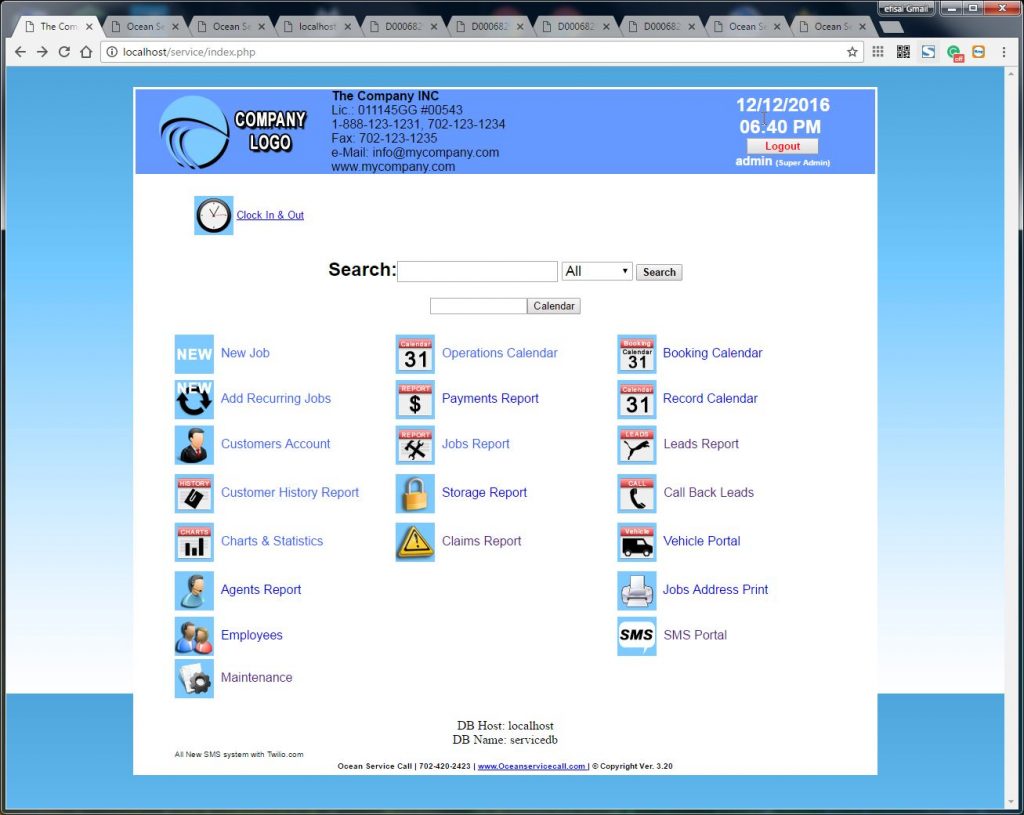Click the Maintenance gear icon
This screenshot has width=1024, height=815.
click(x=194, y=678)
